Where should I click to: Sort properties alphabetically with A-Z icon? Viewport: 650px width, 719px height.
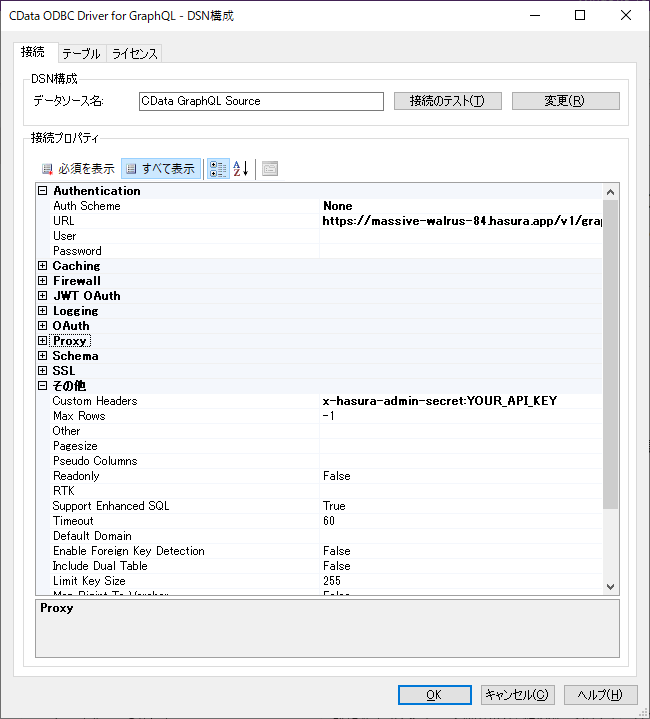click(241, 169)
